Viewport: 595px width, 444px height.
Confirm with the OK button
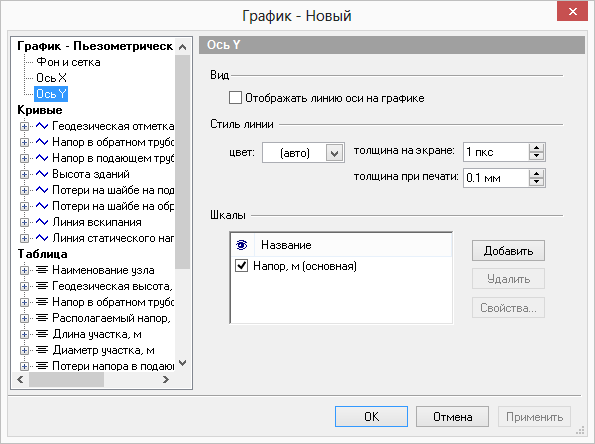[x=371, y=416]
